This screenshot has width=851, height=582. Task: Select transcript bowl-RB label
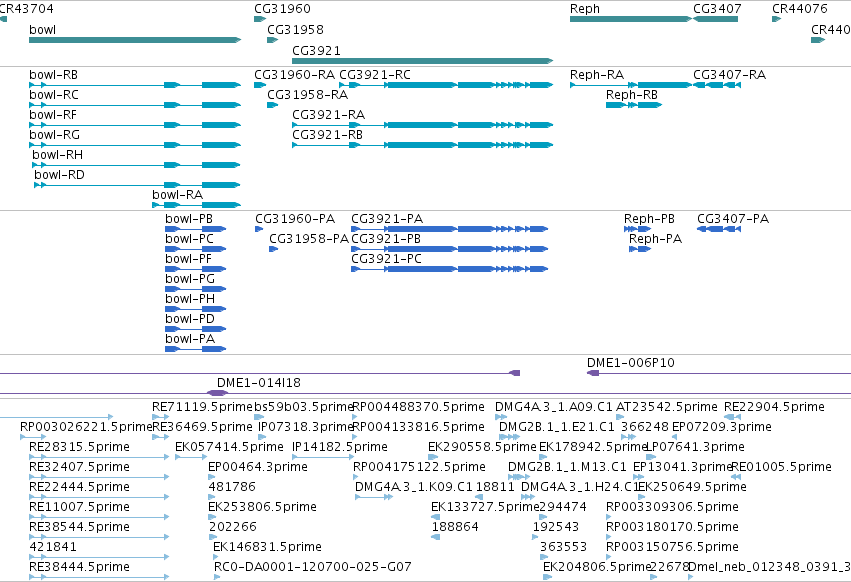point(53,75)
